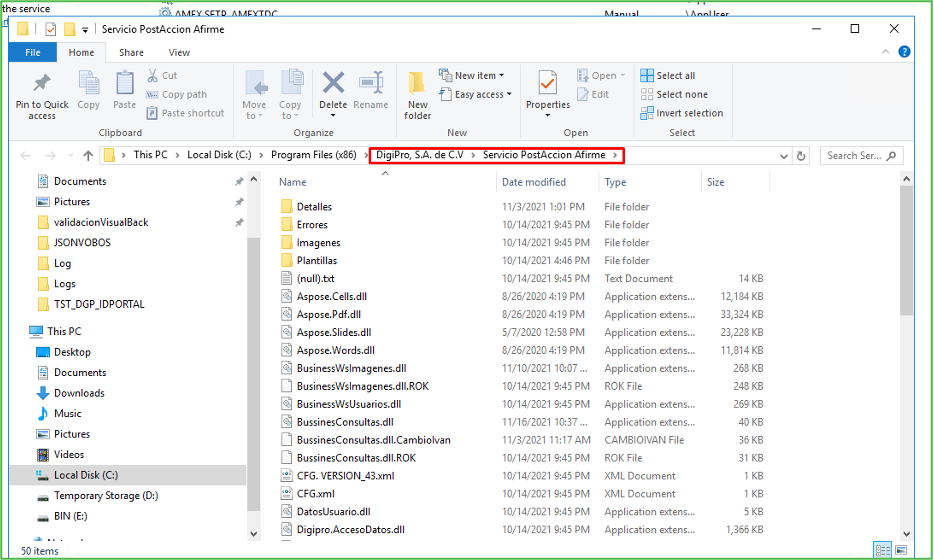The height and width of the screenshot is (560, 934).
Task: Open the Properties ribbon icon
Action: (547, 90)
